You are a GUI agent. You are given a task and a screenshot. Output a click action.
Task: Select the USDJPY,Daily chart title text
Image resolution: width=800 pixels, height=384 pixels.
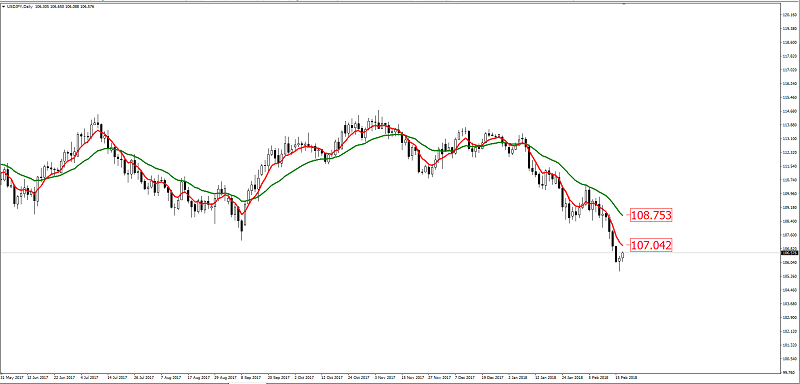click(x=19, y=7)
